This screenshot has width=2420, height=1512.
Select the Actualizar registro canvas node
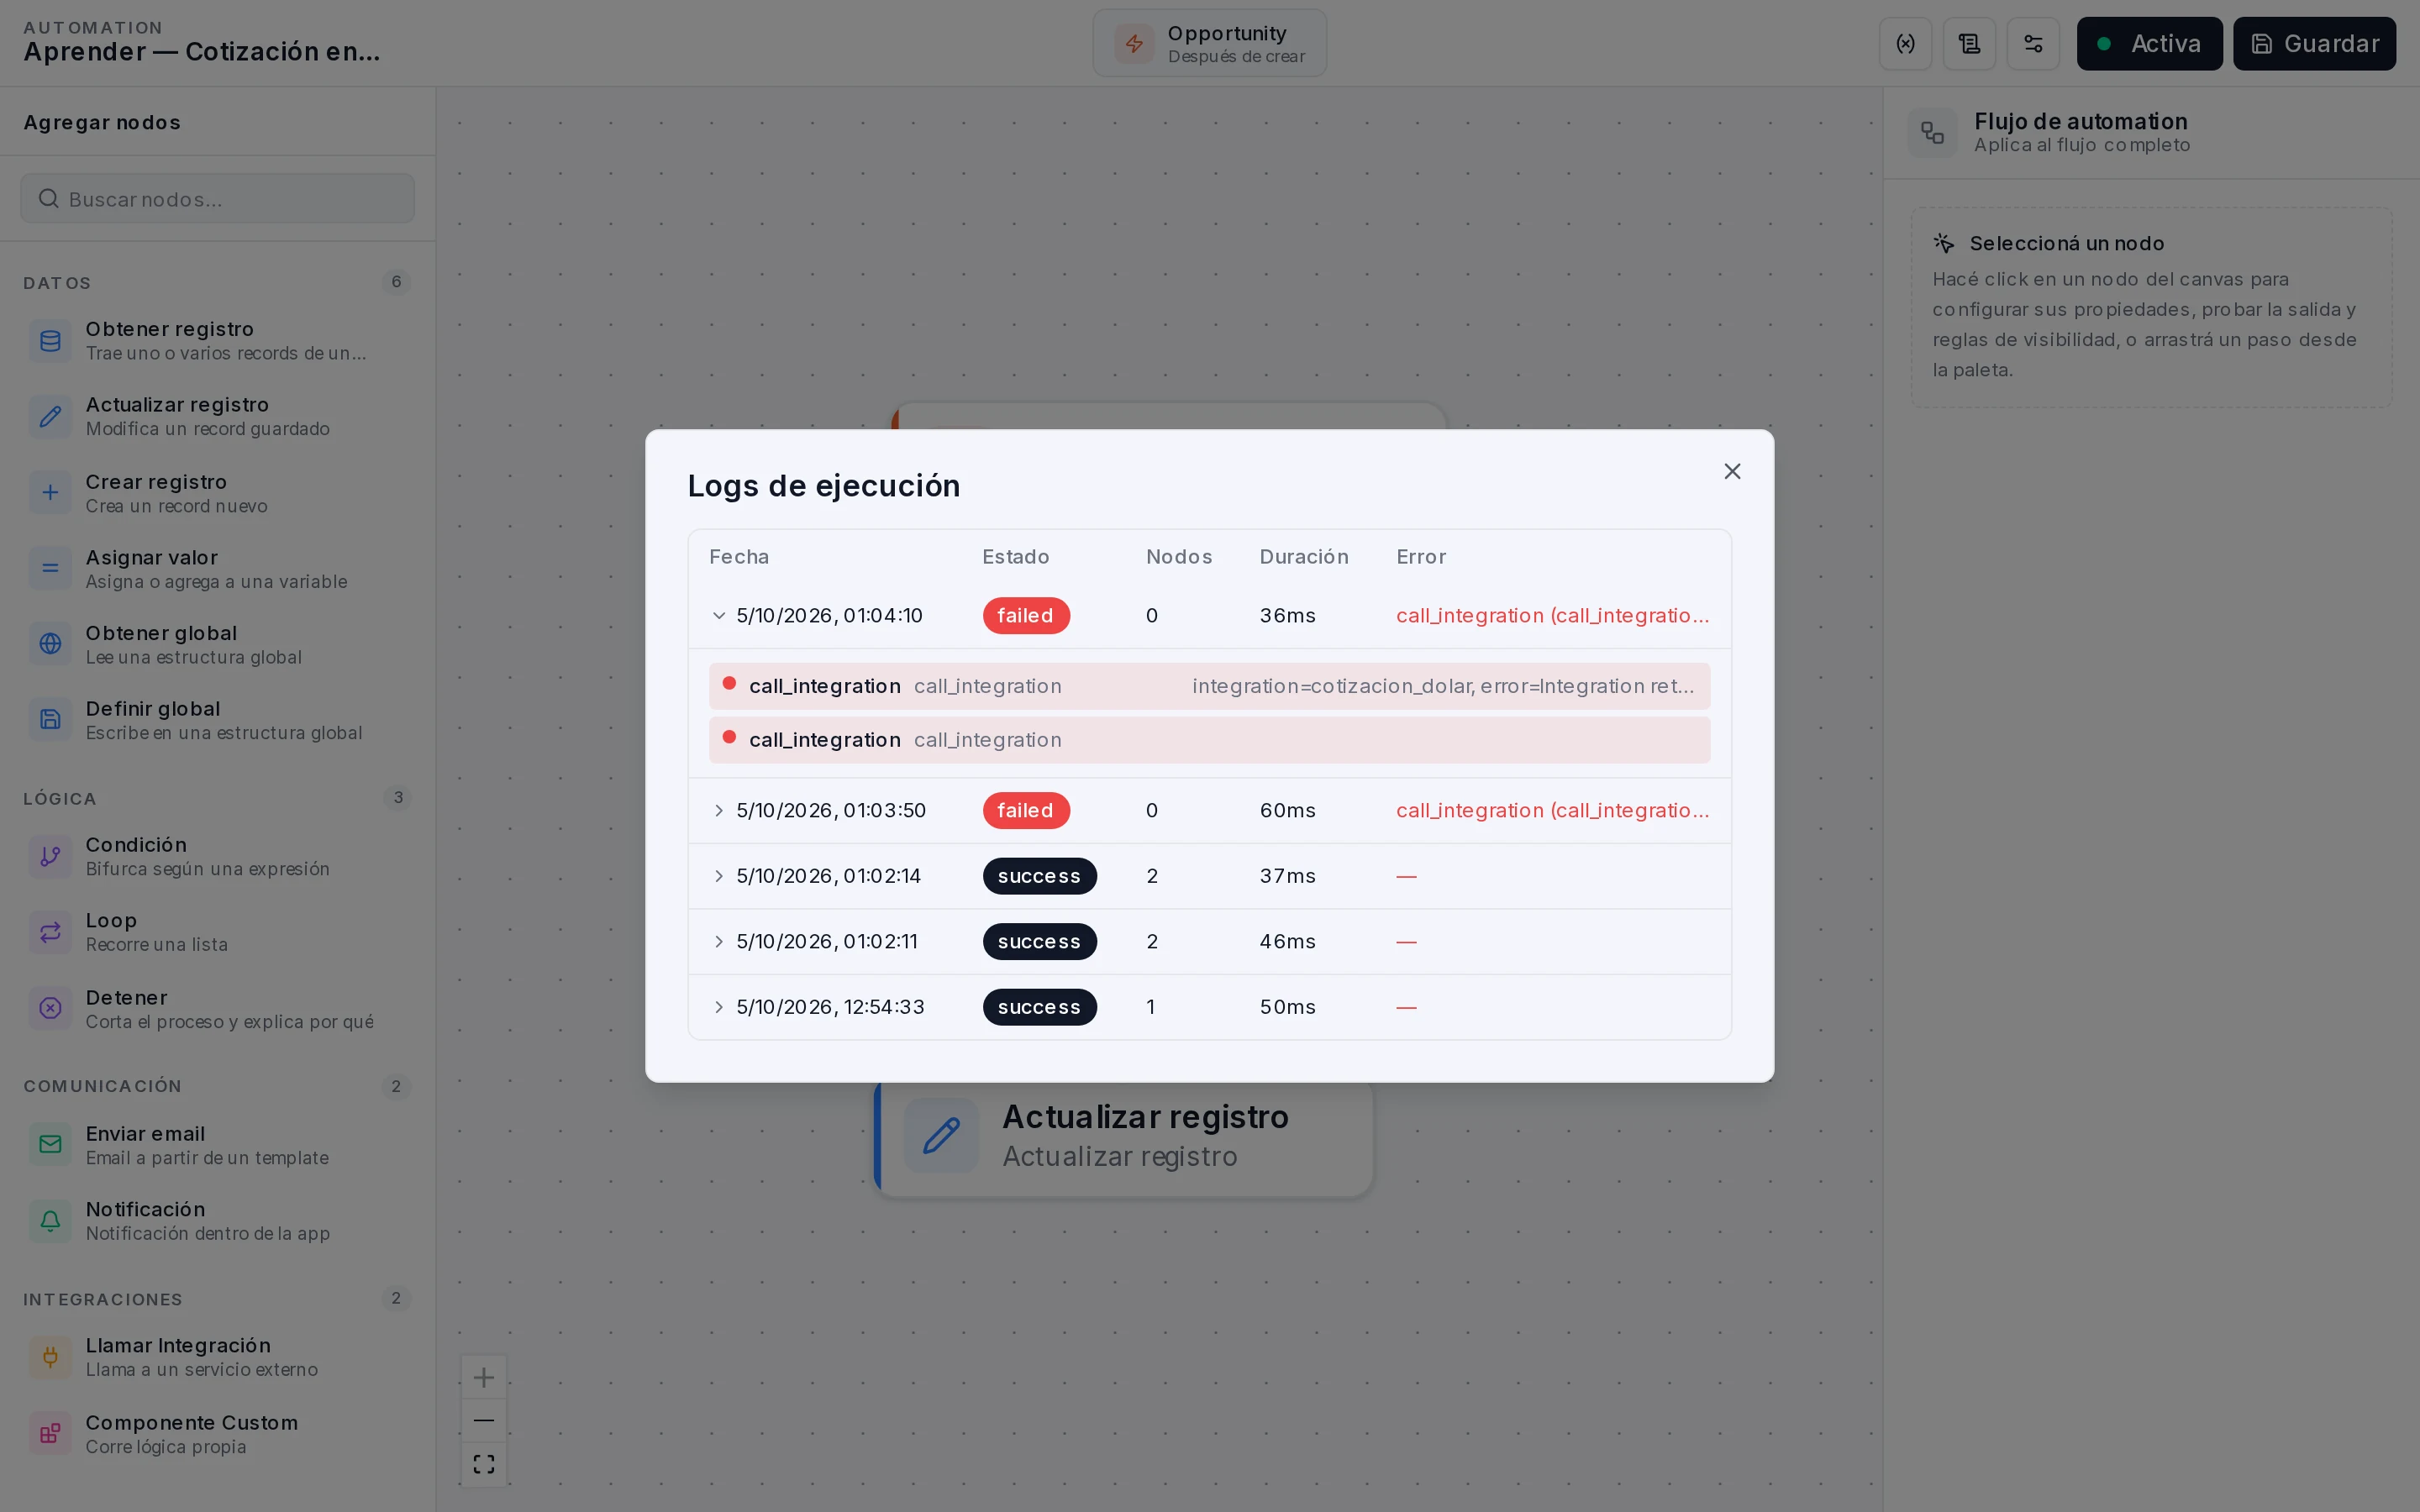(1124, 1138)
